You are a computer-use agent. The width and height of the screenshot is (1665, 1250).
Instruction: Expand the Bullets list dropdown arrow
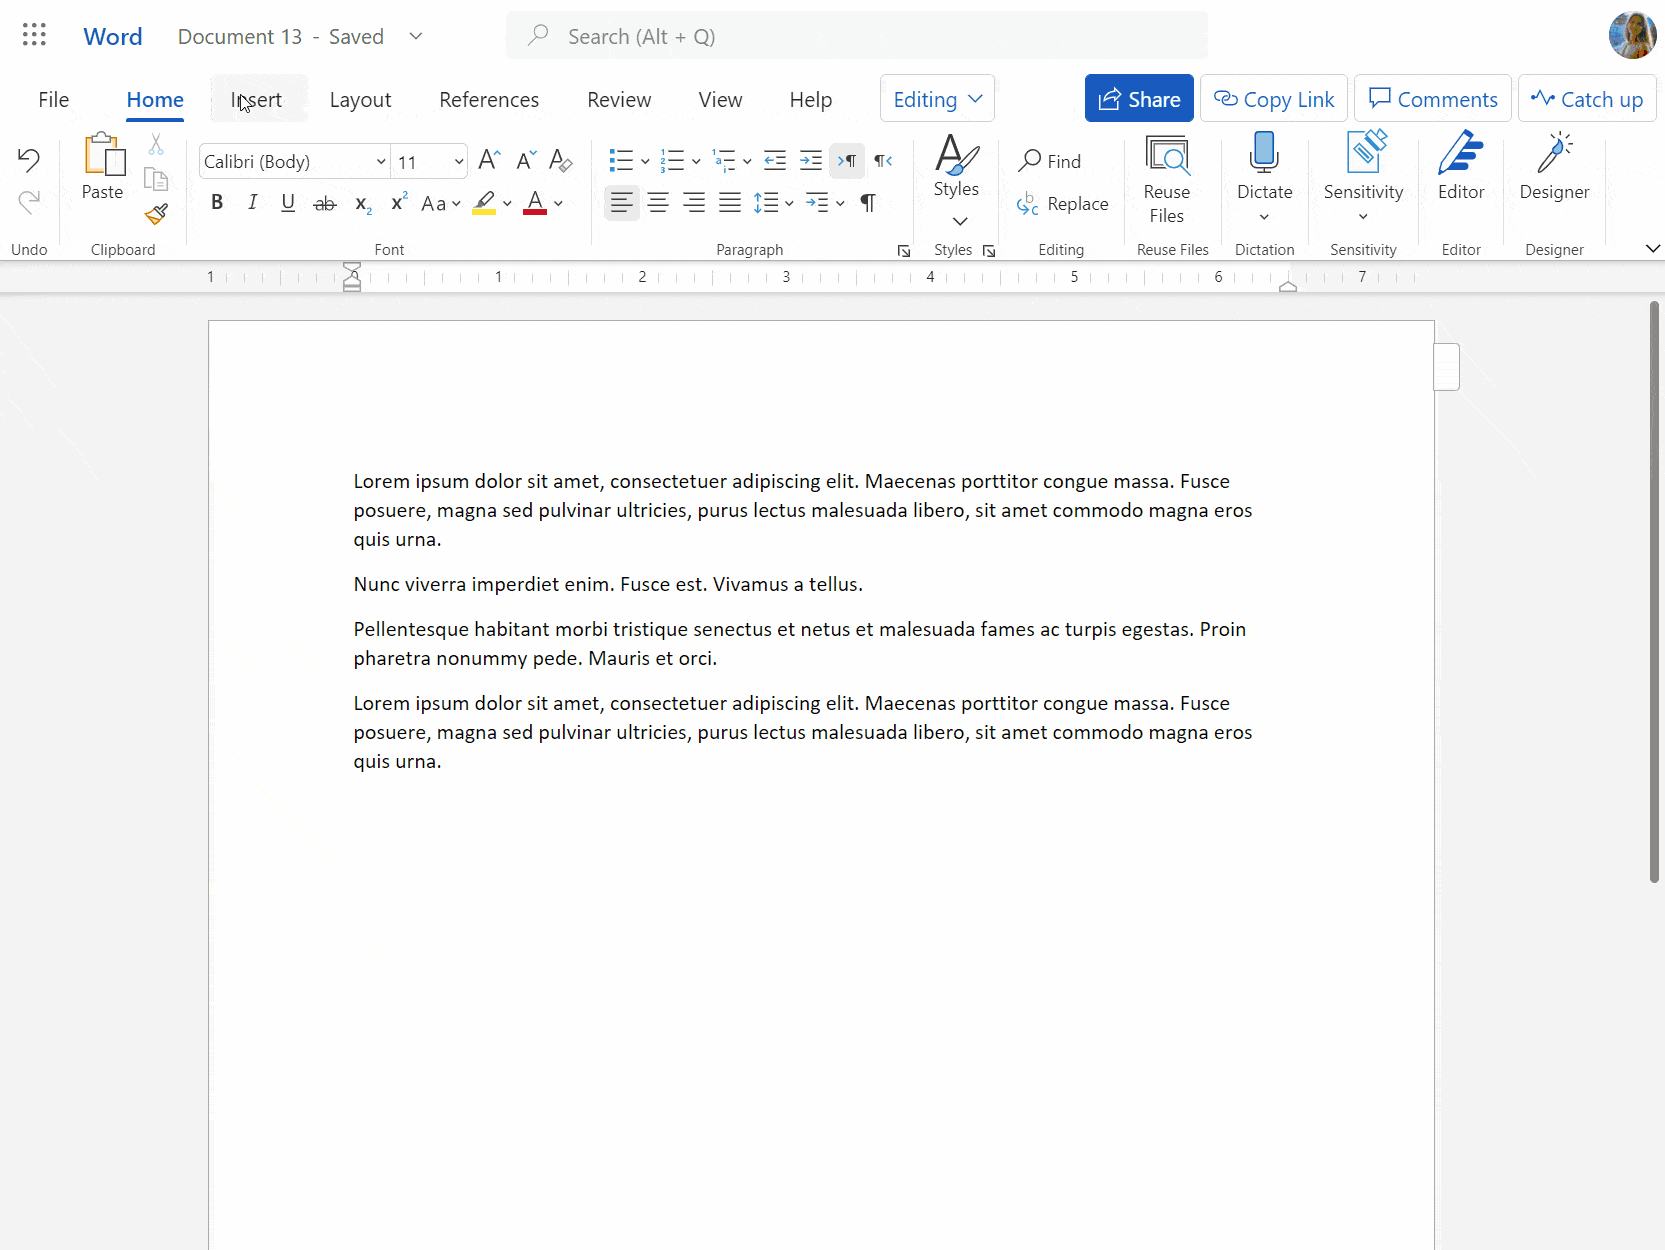point(645,161)
